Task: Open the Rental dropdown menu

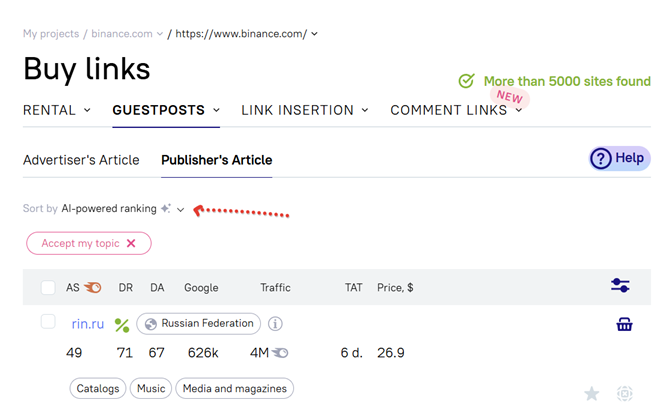Action: click(x=57, y=110)
